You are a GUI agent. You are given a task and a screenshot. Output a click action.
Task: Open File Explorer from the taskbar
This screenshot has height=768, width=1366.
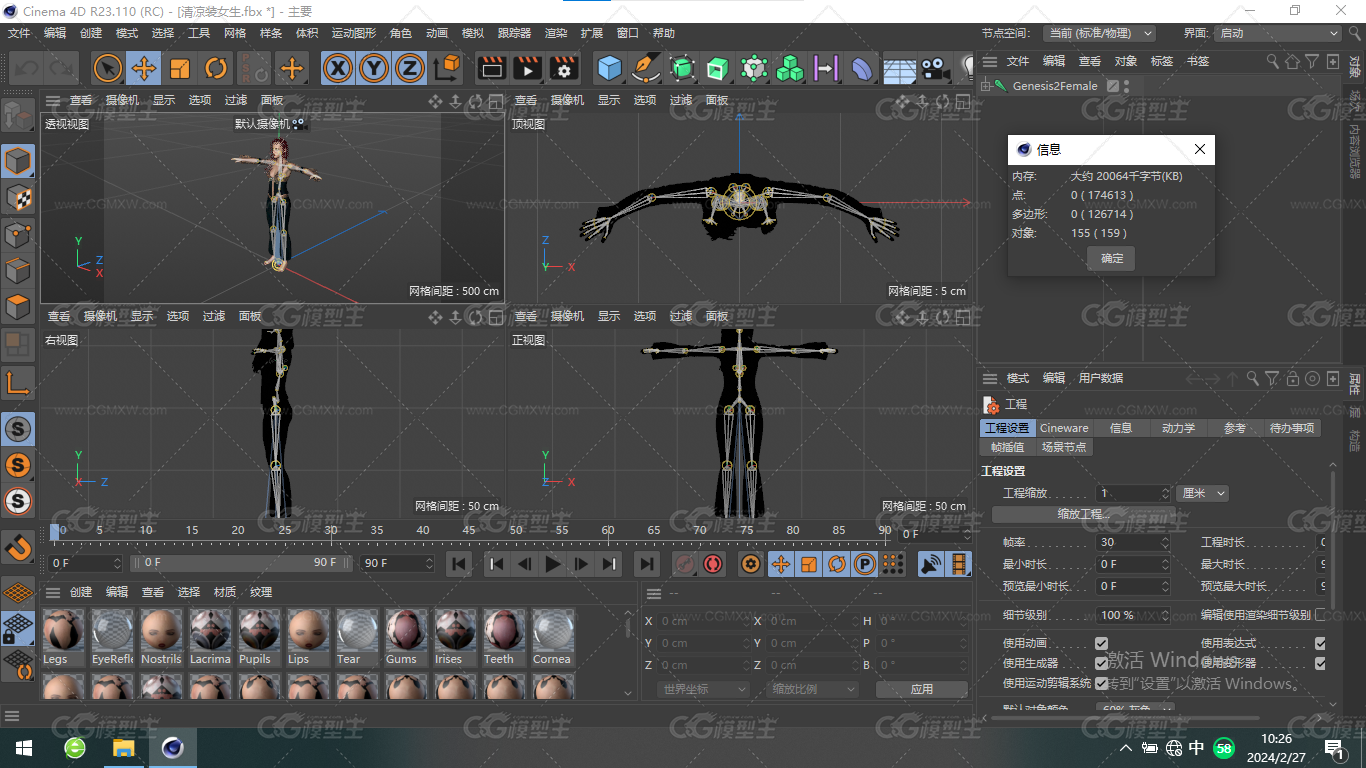[123, 748]
